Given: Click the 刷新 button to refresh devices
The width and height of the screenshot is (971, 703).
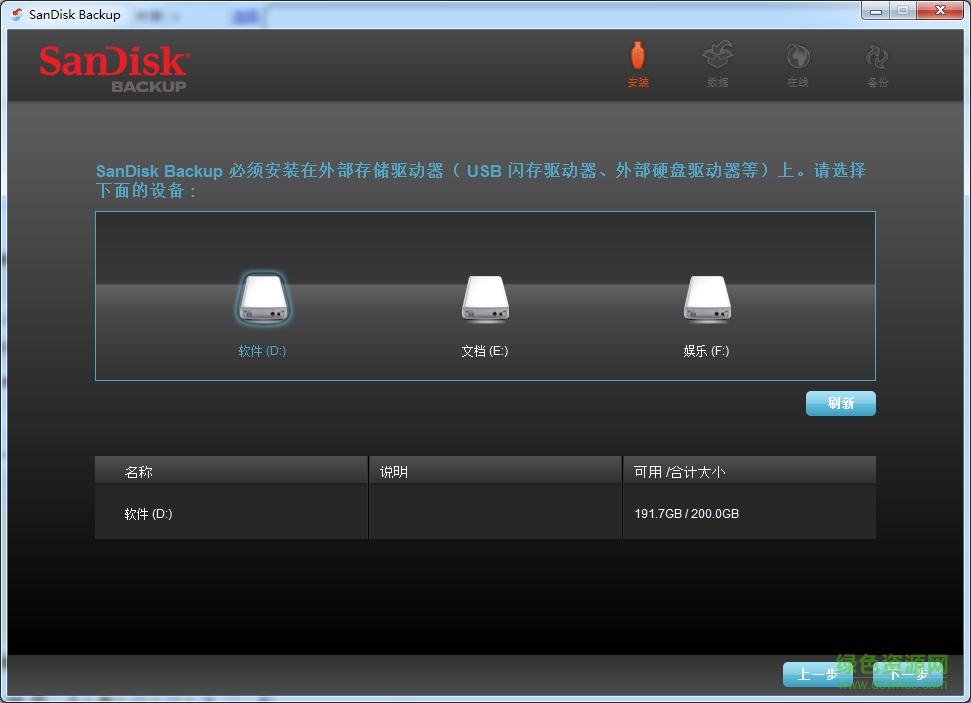Looking at the screenshot, I should tap(840, 403).
